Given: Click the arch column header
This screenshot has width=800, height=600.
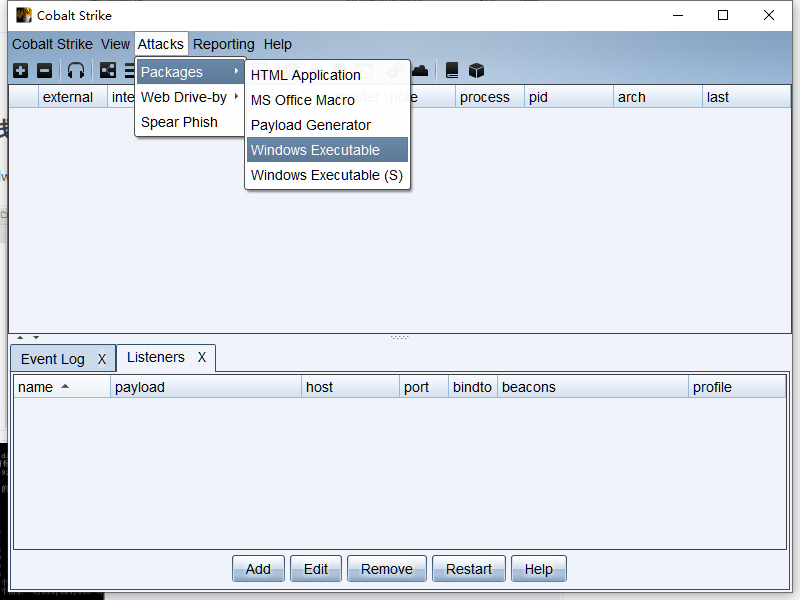Looking at the screenshot, I should click(658, 97).
